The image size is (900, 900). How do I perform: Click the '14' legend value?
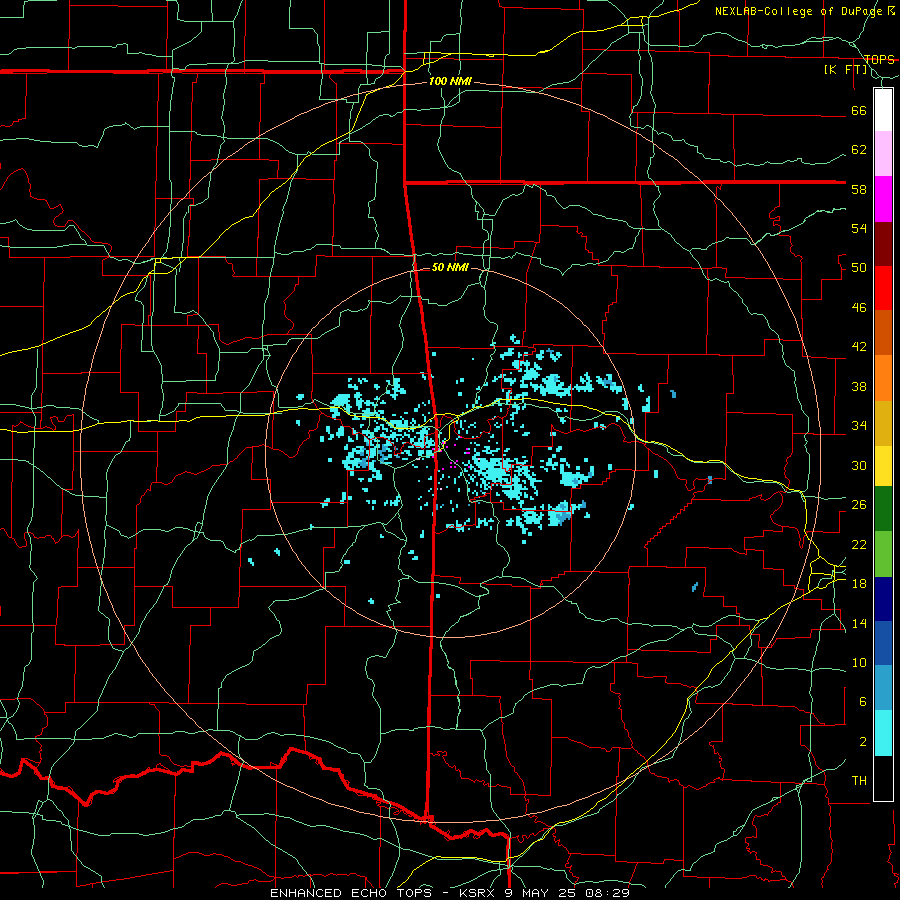click(x=859, y=623)
